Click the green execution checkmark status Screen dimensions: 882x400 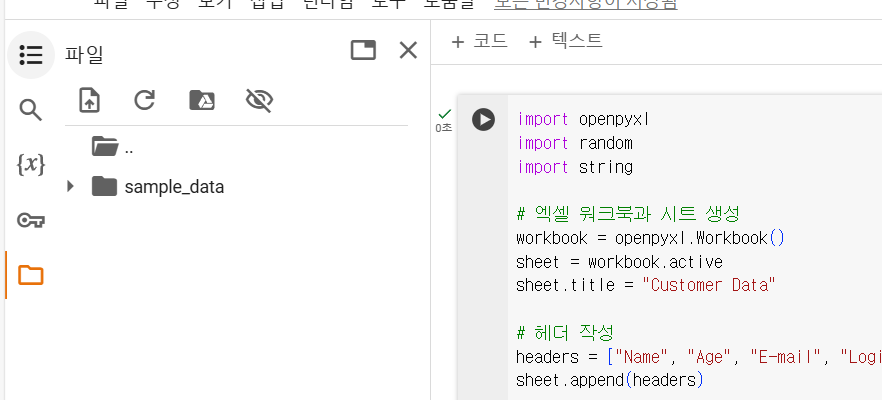tap(444, 114)
